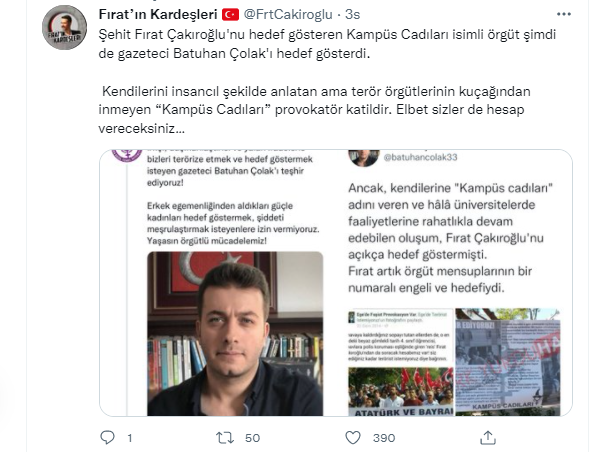612x452 pixels.
Task: Click the 390 likes count
Action: pos(384,438)
